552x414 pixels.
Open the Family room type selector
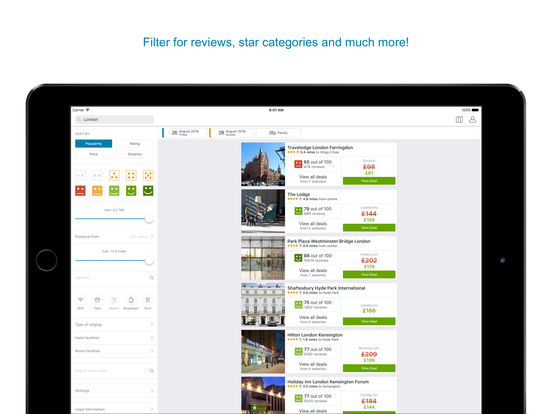(278, 133)
